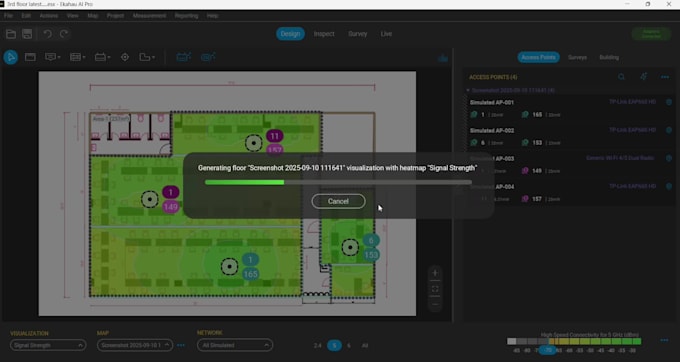This screenshot has width=680, height=362.
Task: Open the Network All Simulated dropdown
Action: point(235,345)
